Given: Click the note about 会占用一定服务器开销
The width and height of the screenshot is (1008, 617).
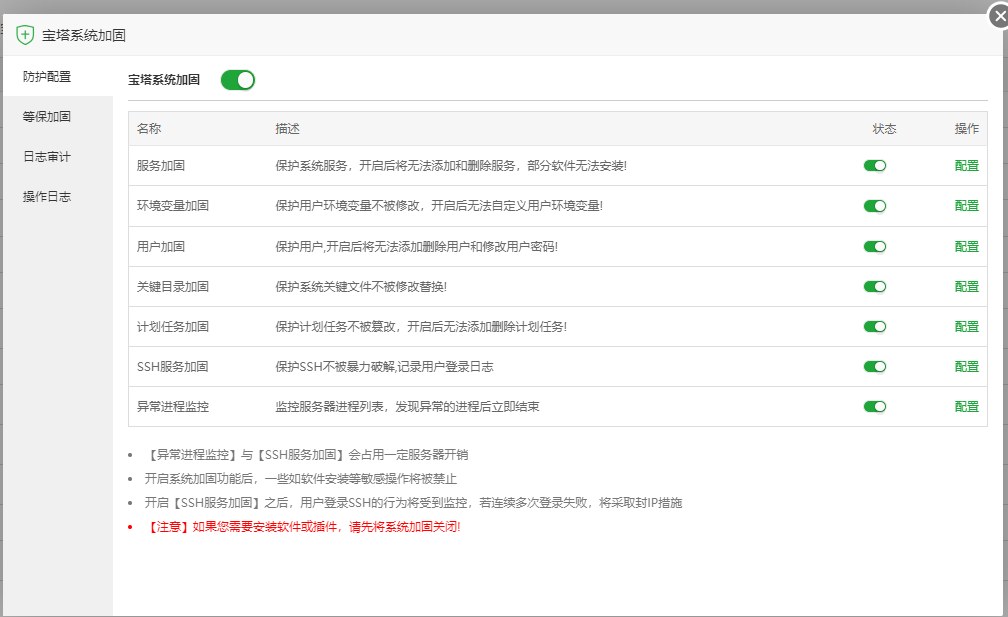Looking at the screenshot, I should (x=307, y=455).
